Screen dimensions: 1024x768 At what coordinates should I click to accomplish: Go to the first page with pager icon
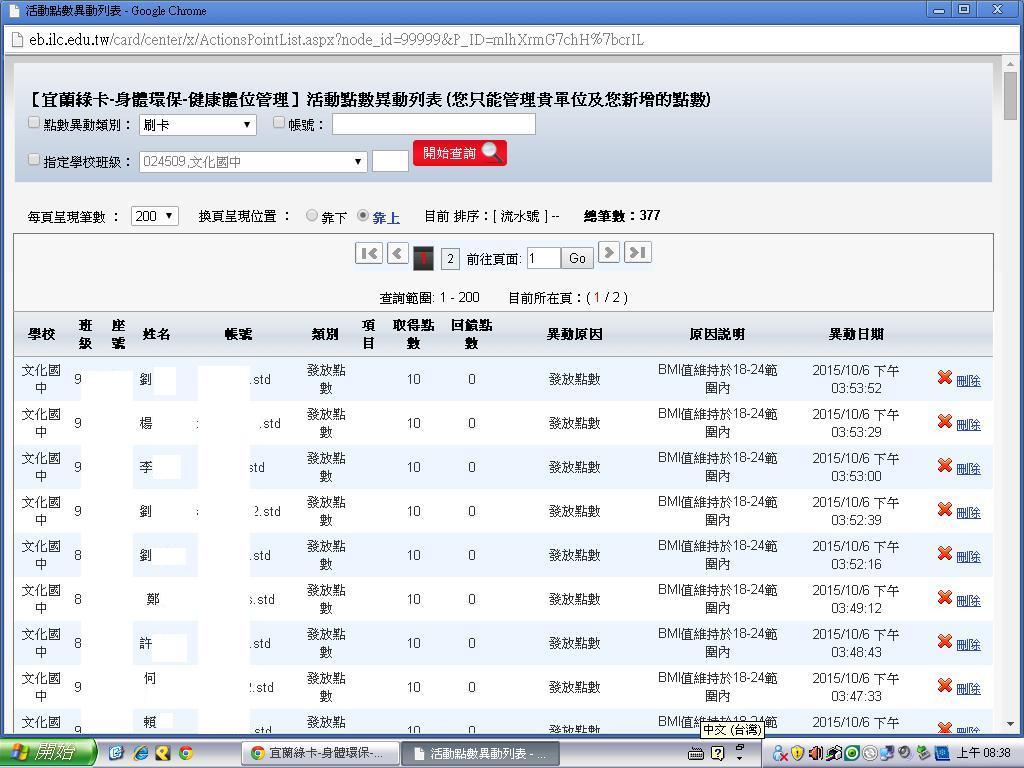click(369, 254)
